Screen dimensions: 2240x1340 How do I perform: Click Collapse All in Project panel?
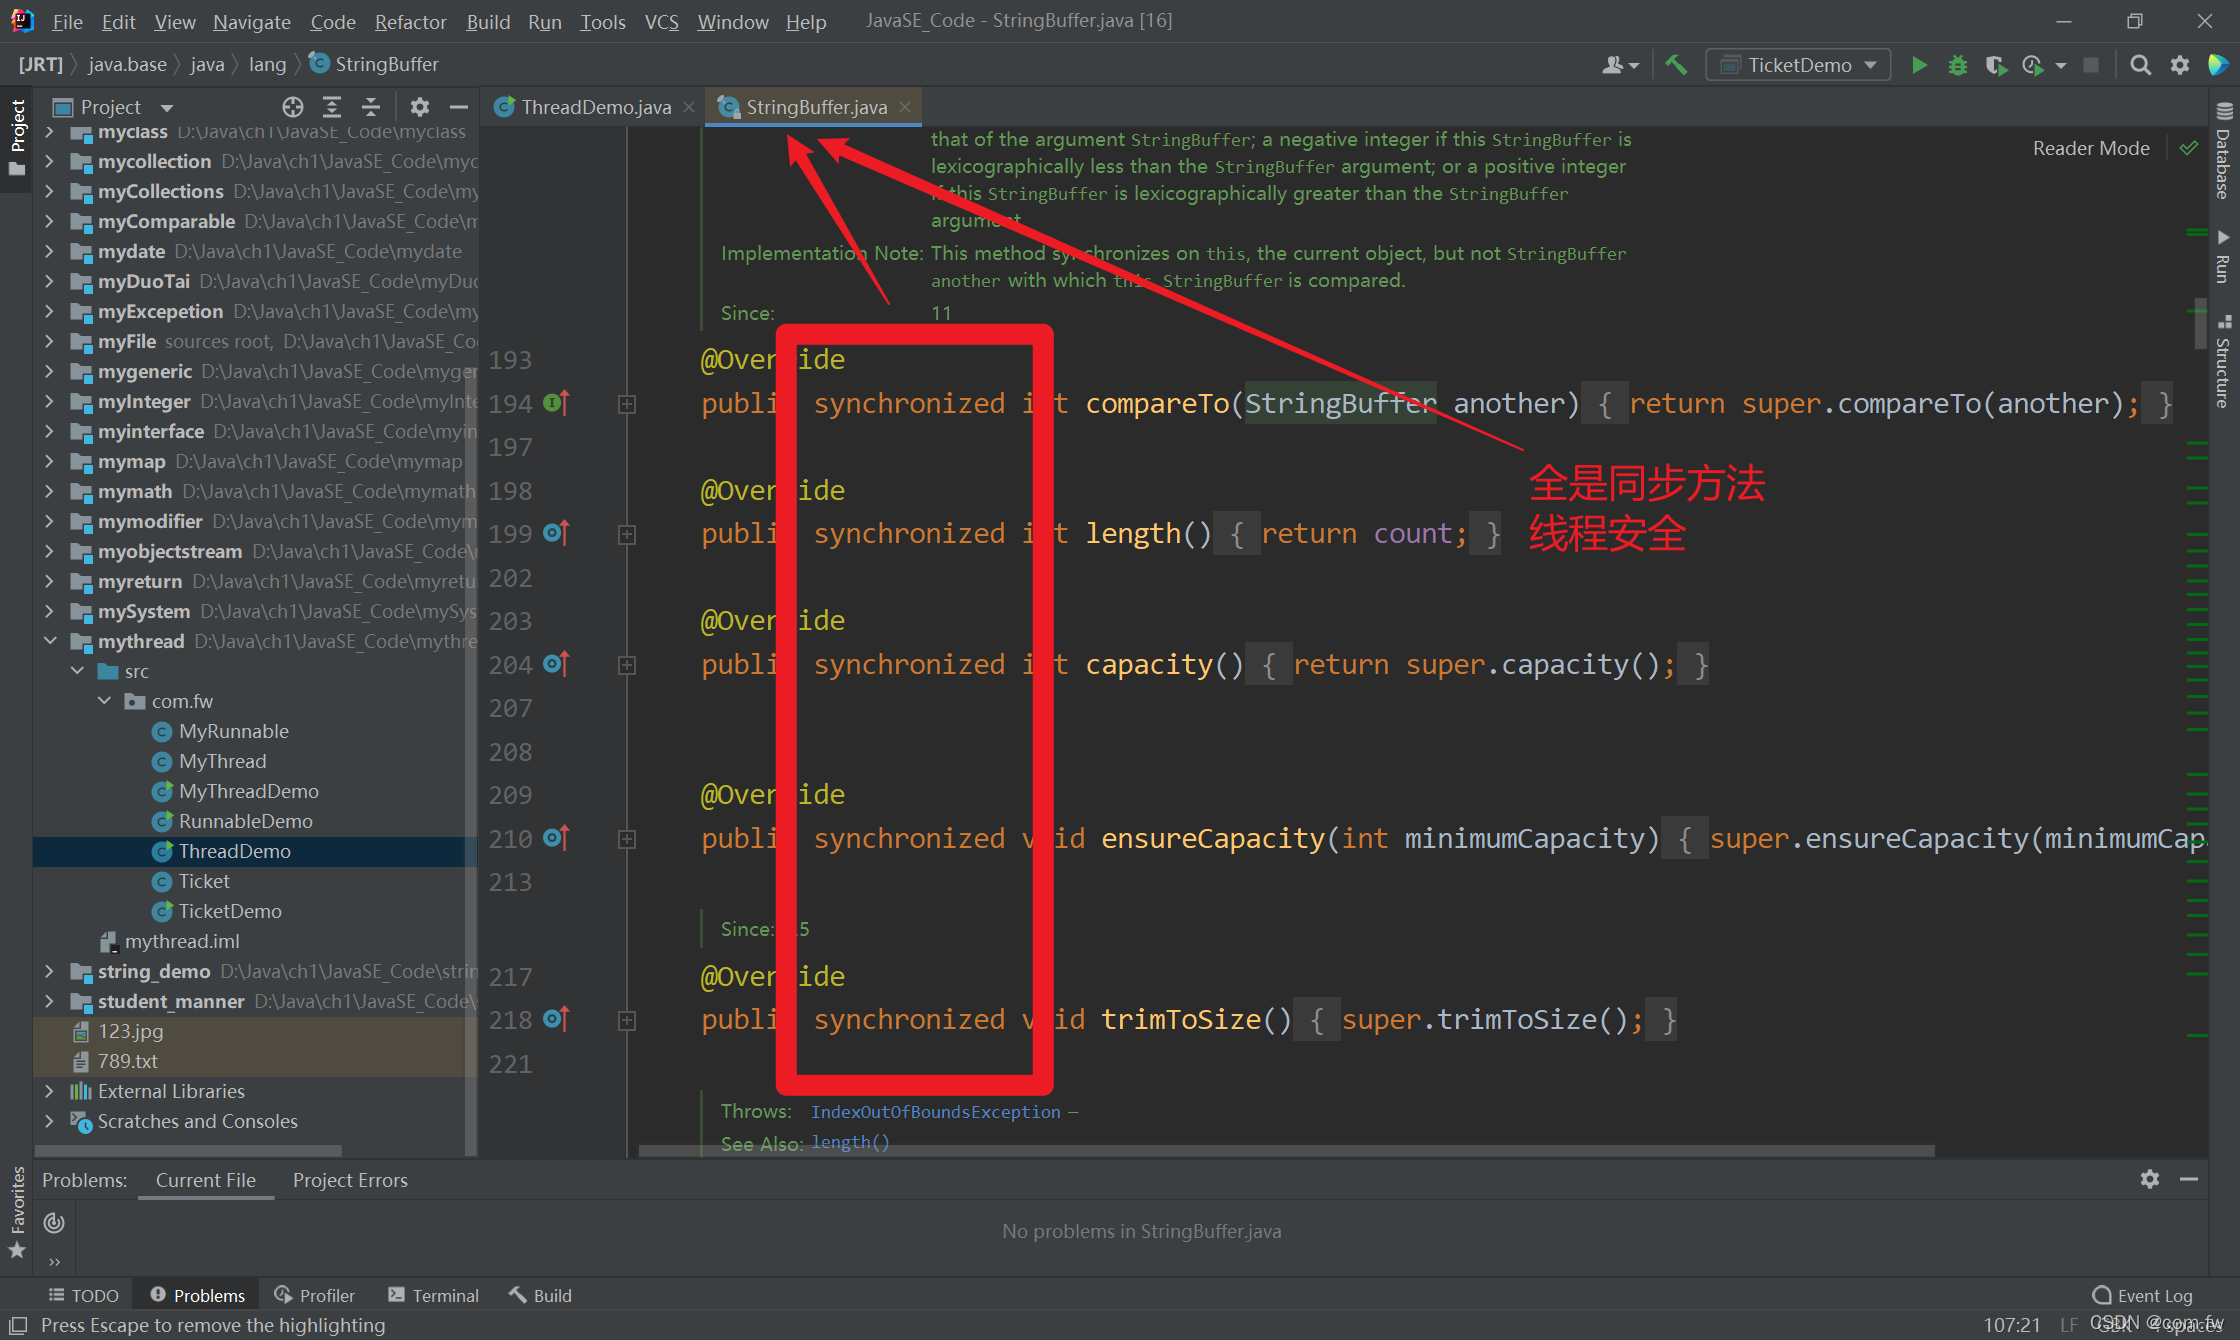point(371,107)
